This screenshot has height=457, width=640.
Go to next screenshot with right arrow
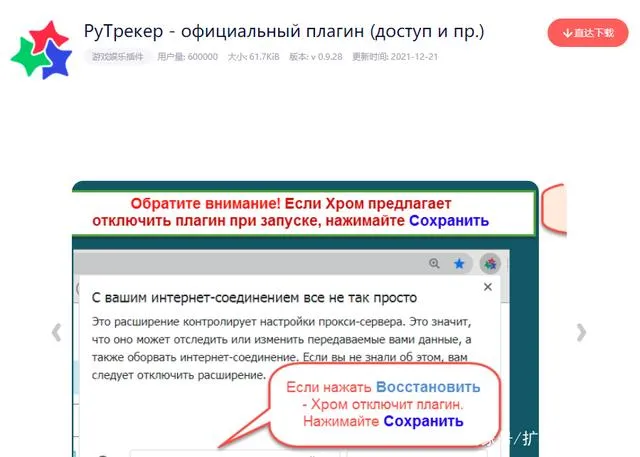(581, 332)
